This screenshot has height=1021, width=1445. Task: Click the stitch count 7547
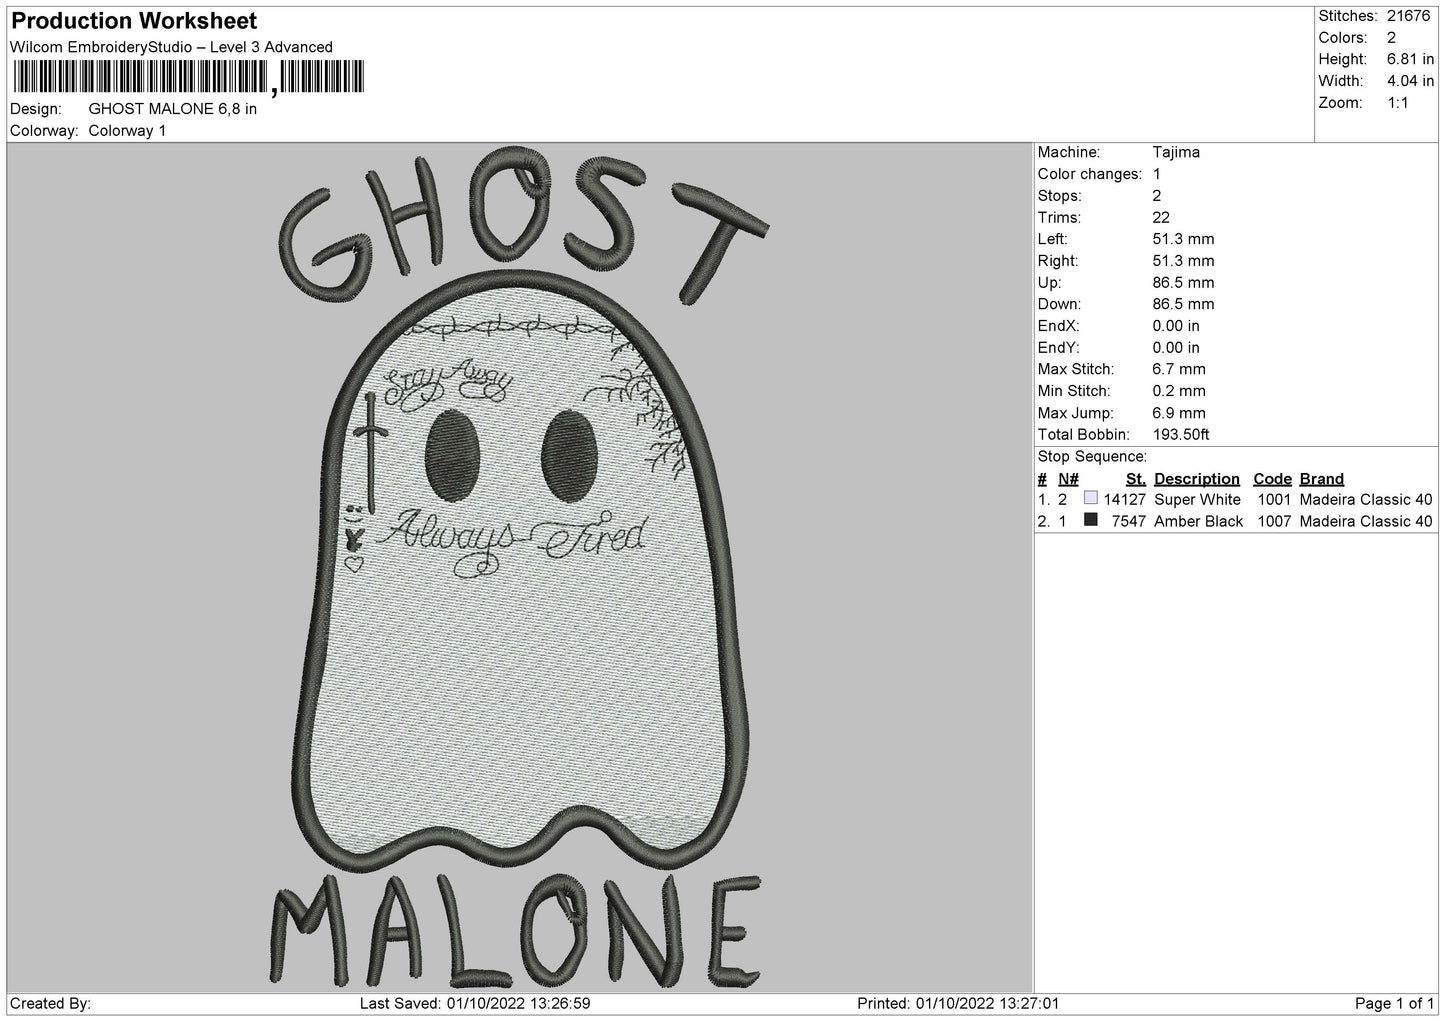coord(1128,522)
